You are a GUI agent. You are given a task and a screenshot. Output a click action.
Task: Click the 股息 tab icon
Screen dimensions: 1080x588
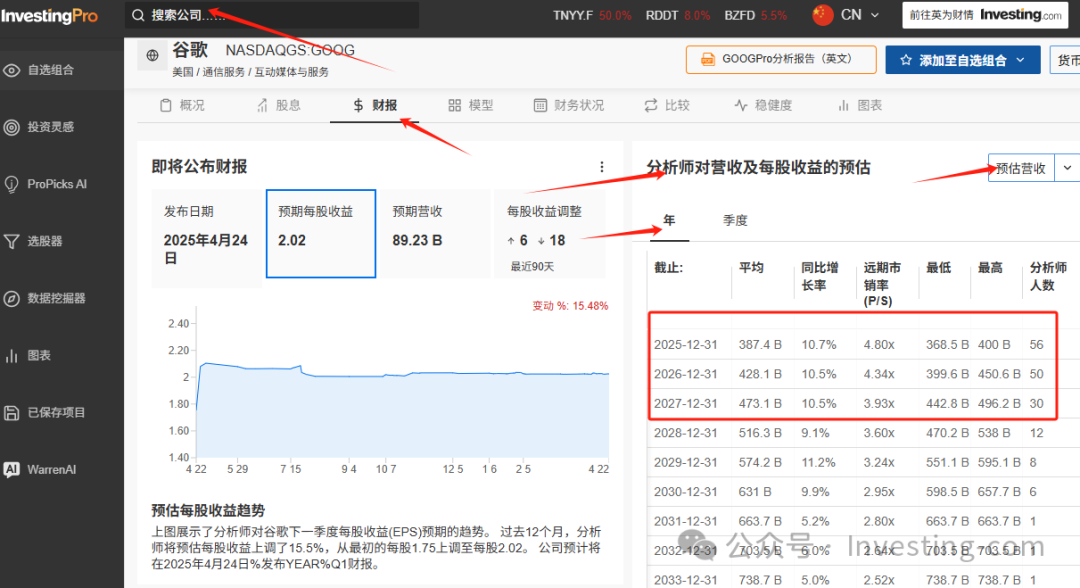pos(262,105)
